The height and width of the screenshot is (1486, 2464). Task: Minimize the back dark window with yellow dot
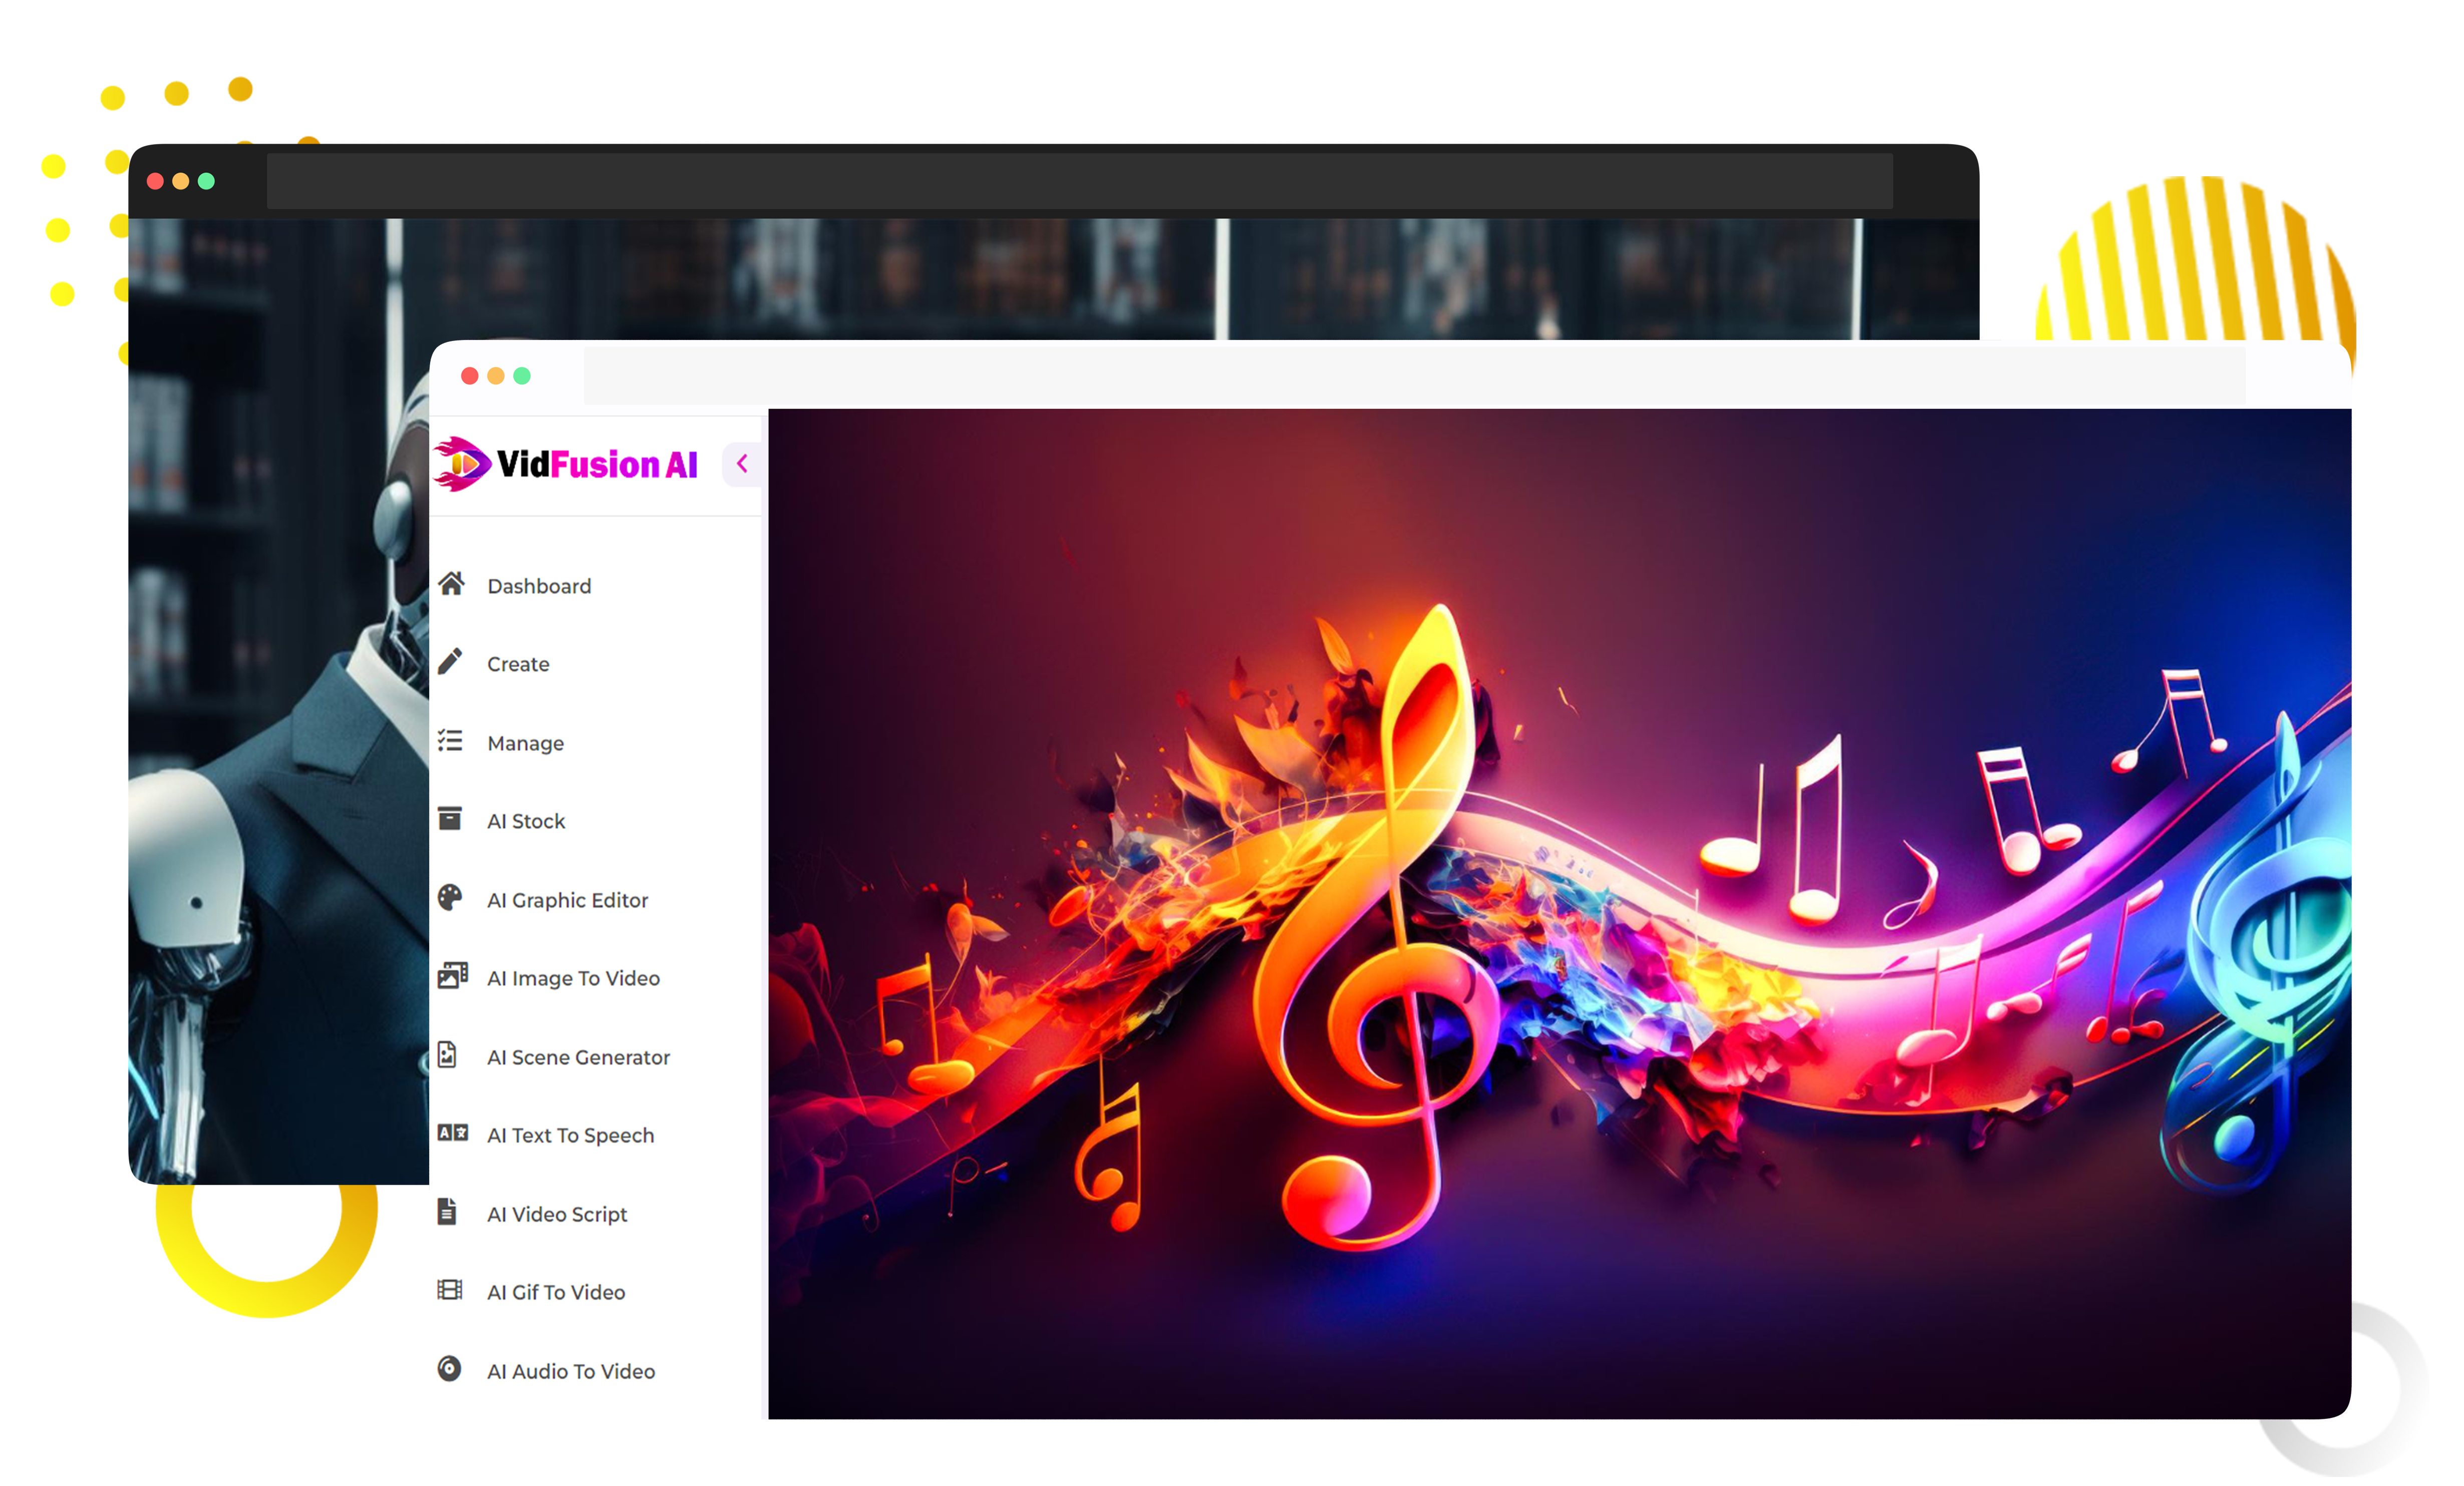181,181
